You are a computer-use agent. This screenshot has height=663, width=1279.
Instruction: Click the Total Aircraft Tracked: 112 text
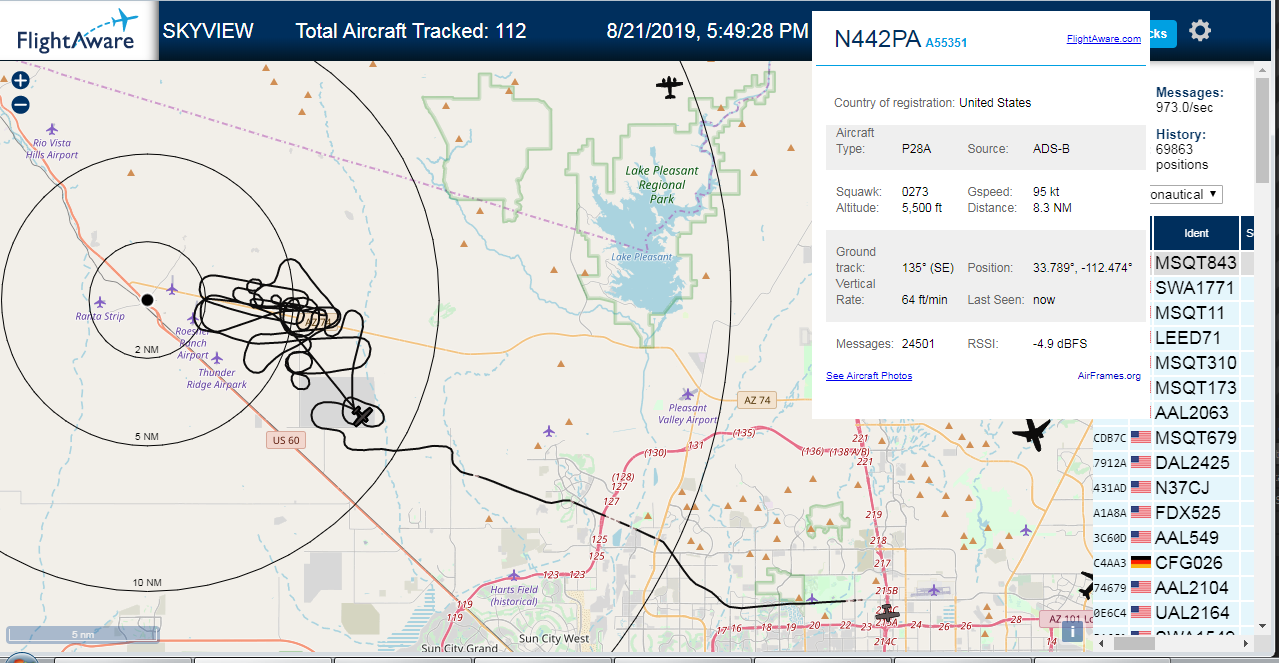click(x=411, y=31)
